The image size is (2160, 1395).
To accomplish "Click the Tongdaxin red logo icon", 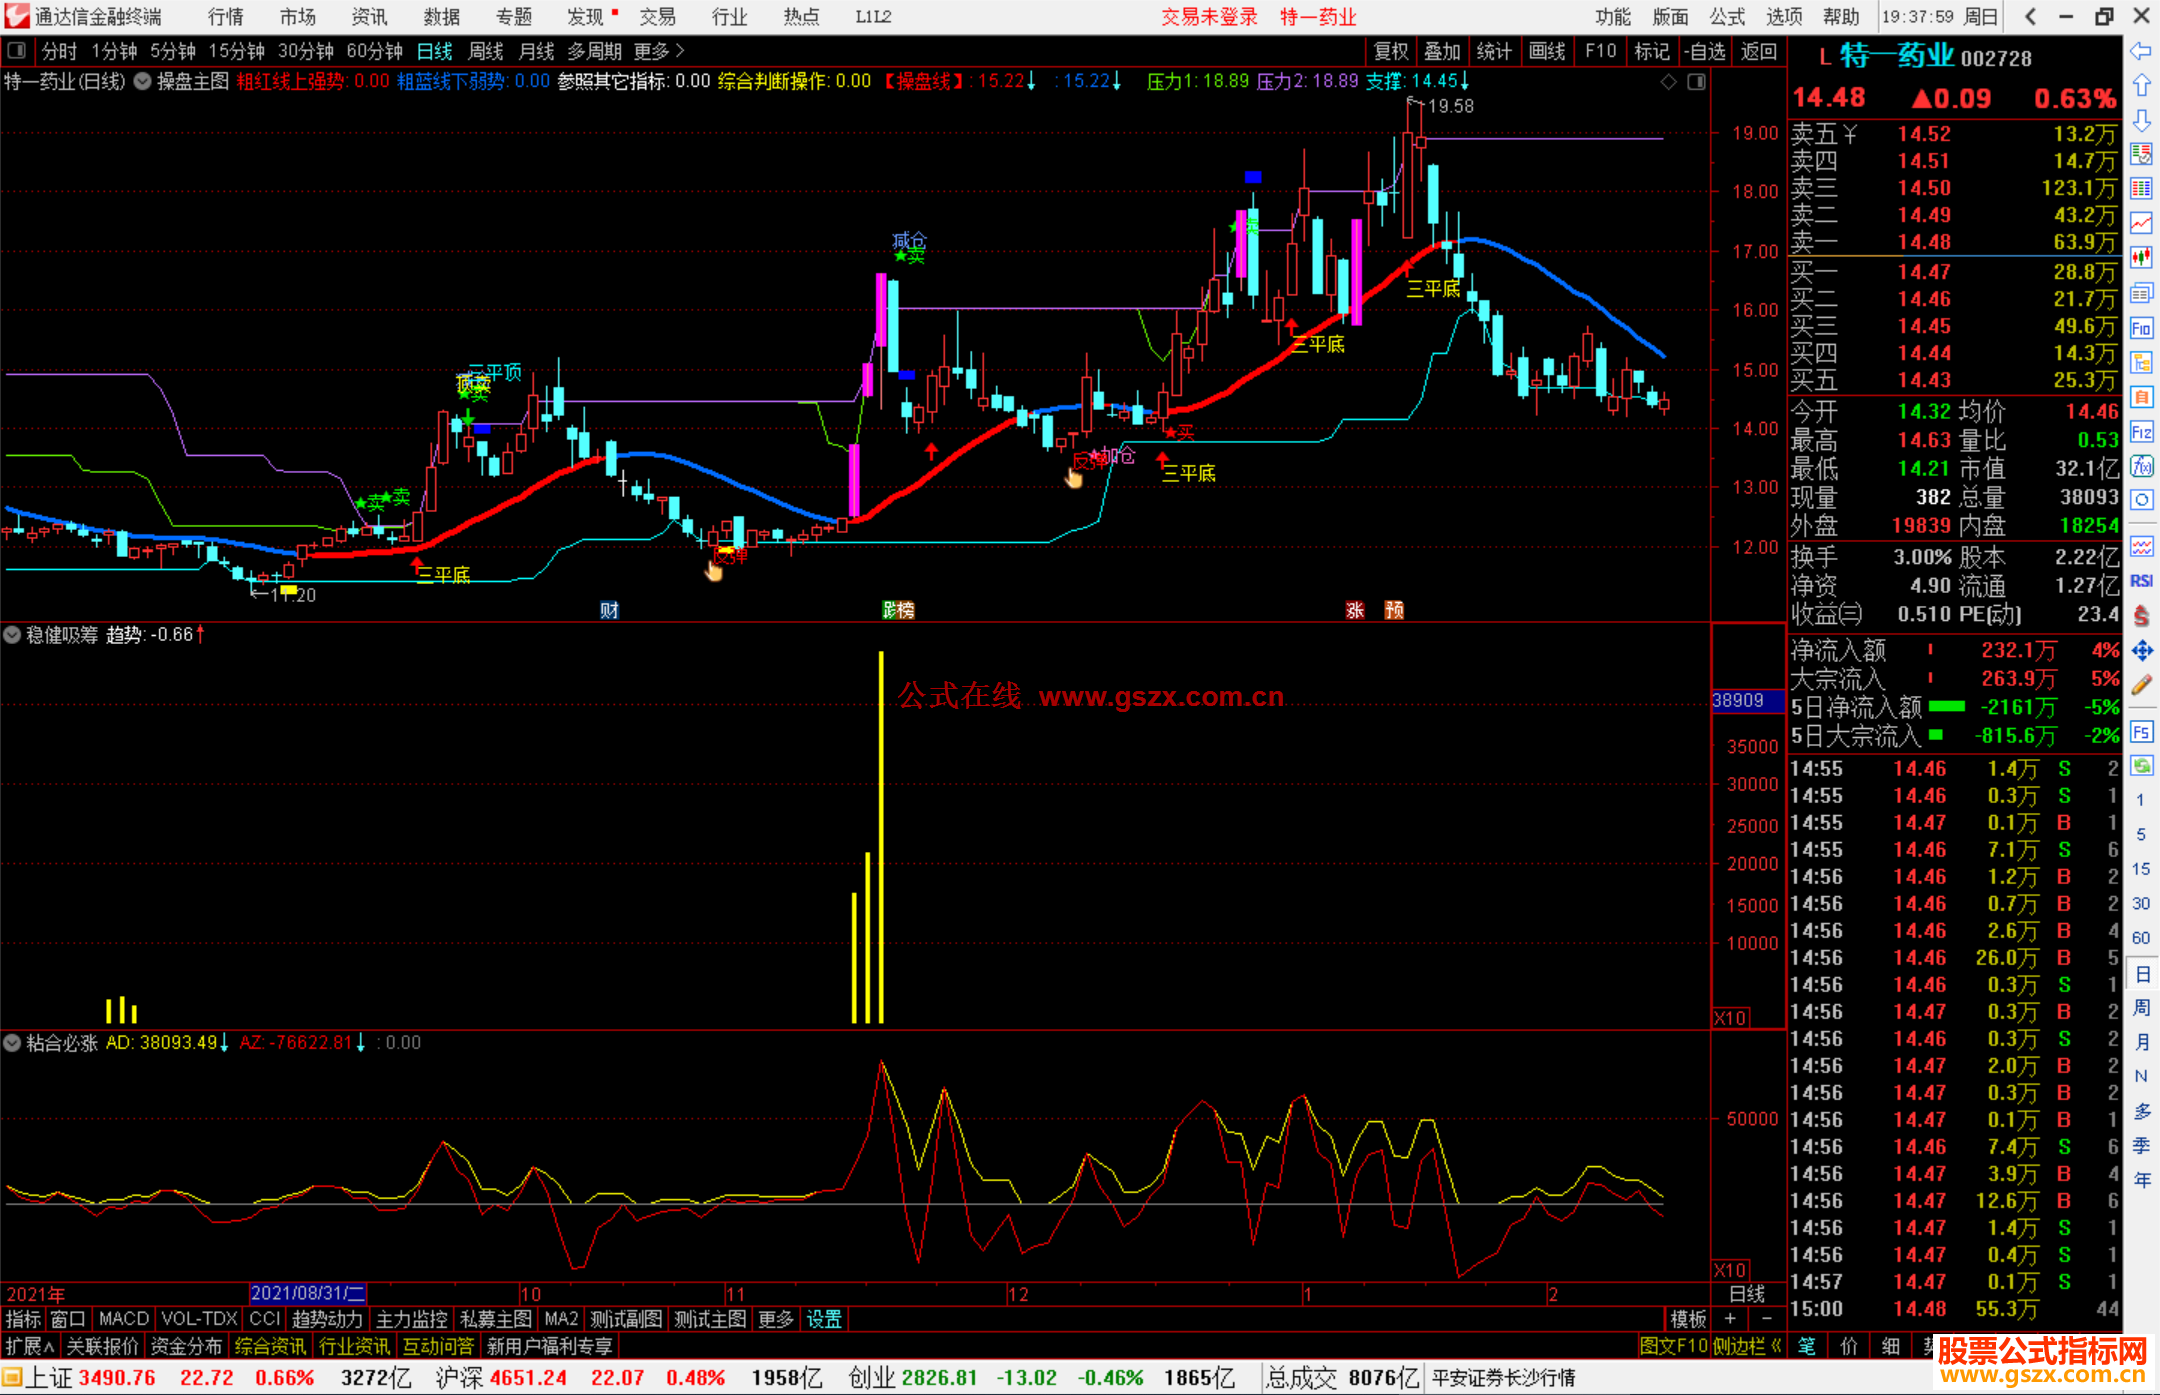I will (16, 16).
